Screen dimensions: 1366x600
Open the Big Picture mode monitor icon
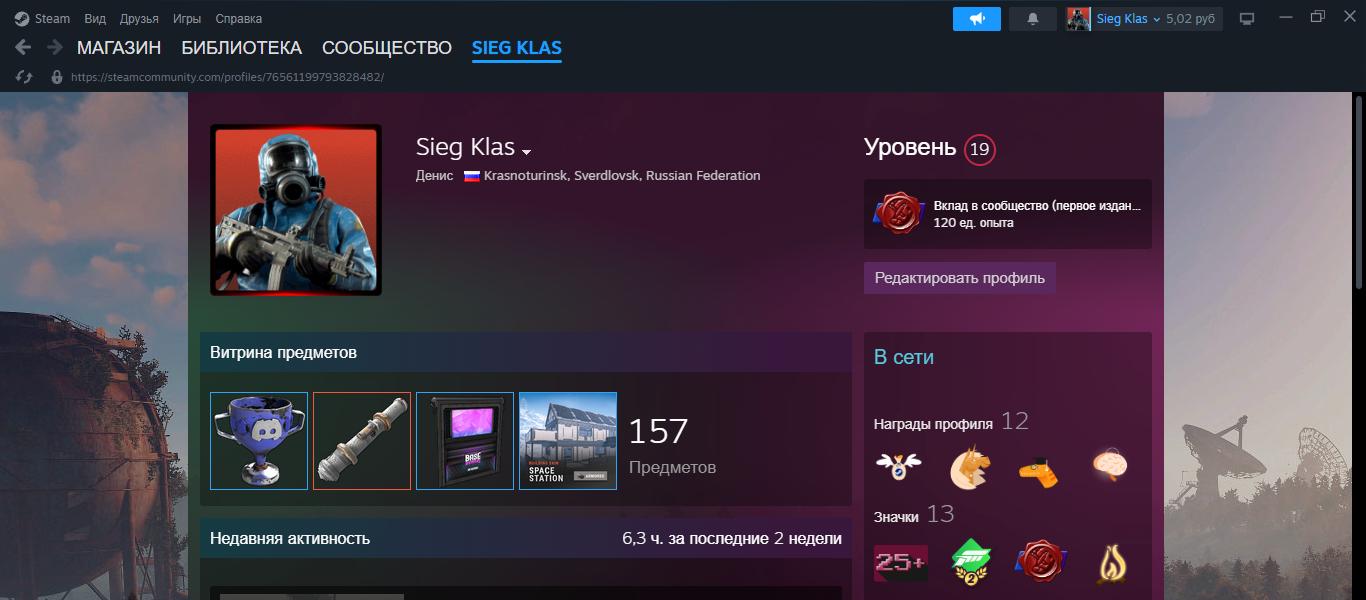pyautogui.click(x=1247, y=19)
